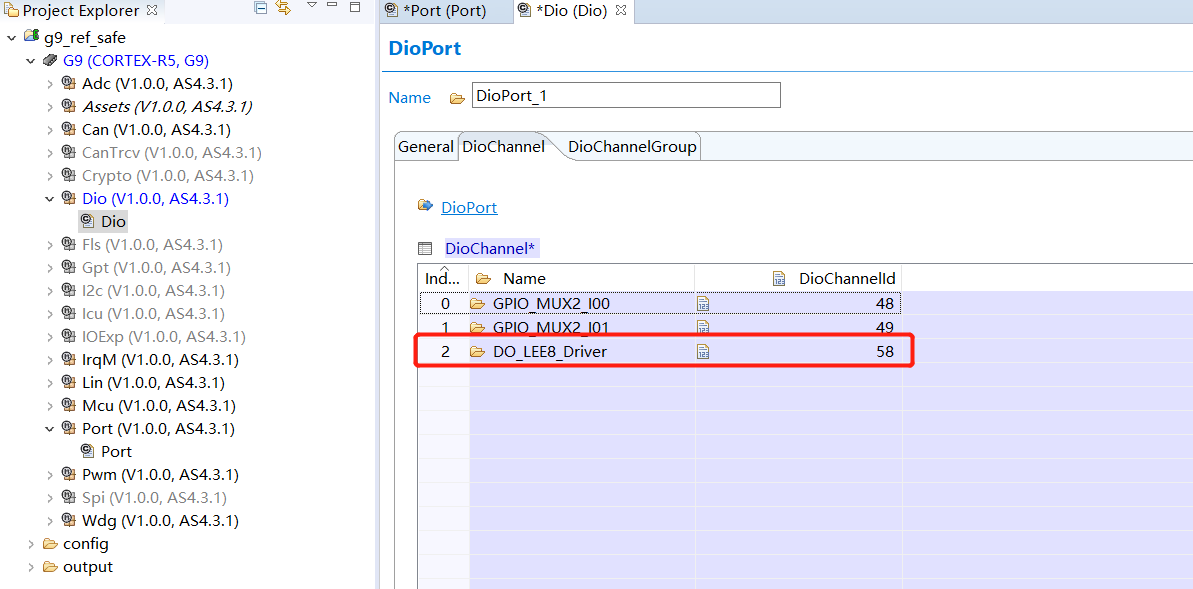Screen dimensions: 1193x589
Task: Expand the output folder
Action: (30, 567)
